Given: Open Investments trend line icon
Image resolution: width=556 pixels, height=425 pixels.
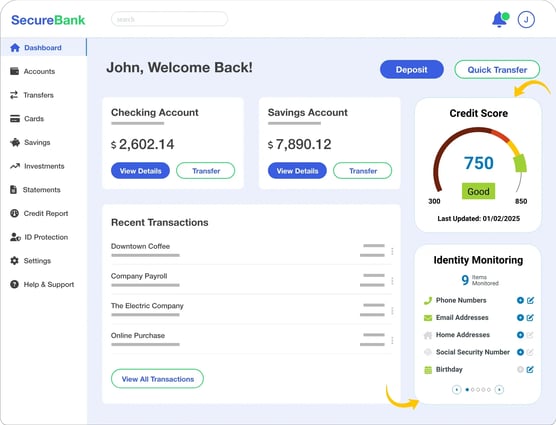Looking at the screenshot, I should coord(15,166).
